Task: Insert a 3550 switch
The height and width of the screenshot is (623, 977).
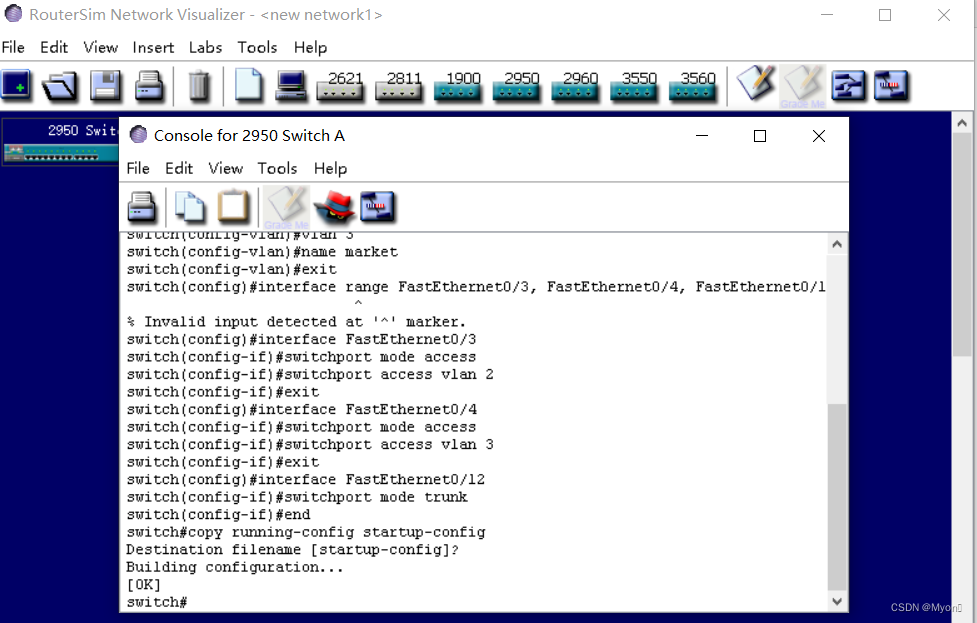Action: pos(634,86)
